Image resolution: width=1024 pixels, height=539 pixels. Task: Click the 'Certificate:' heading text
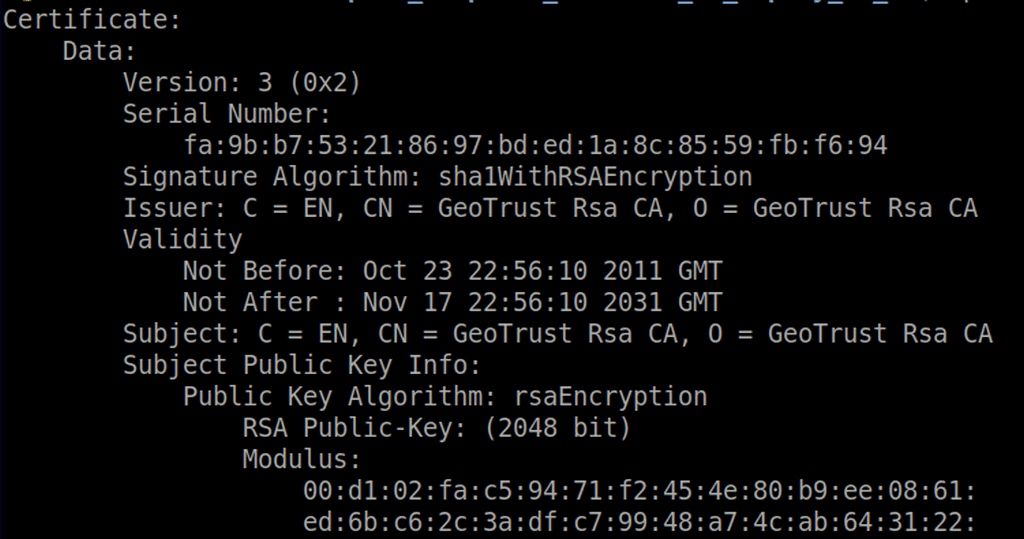(90, 19)
